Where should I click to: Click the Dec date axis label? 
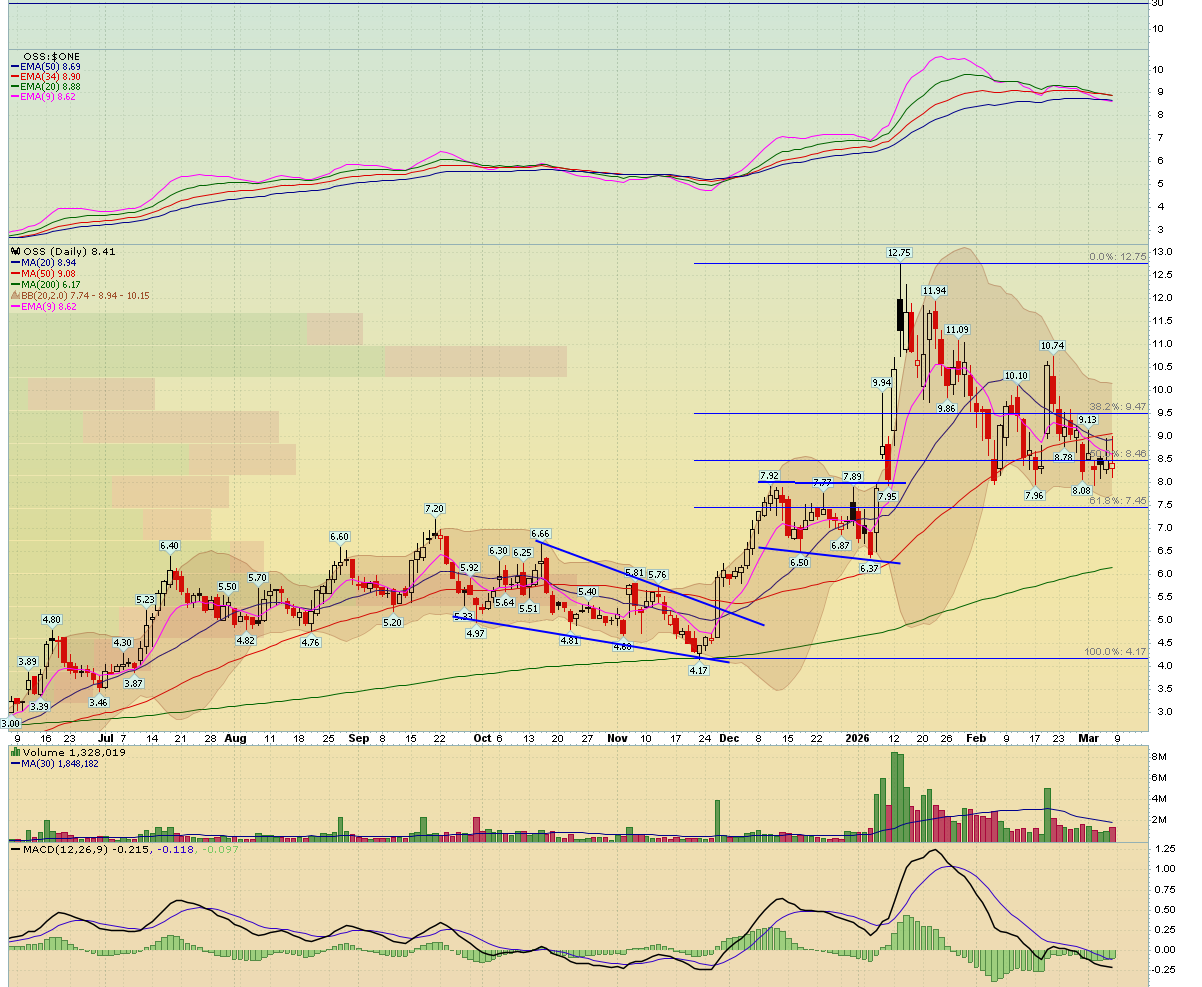729,738
